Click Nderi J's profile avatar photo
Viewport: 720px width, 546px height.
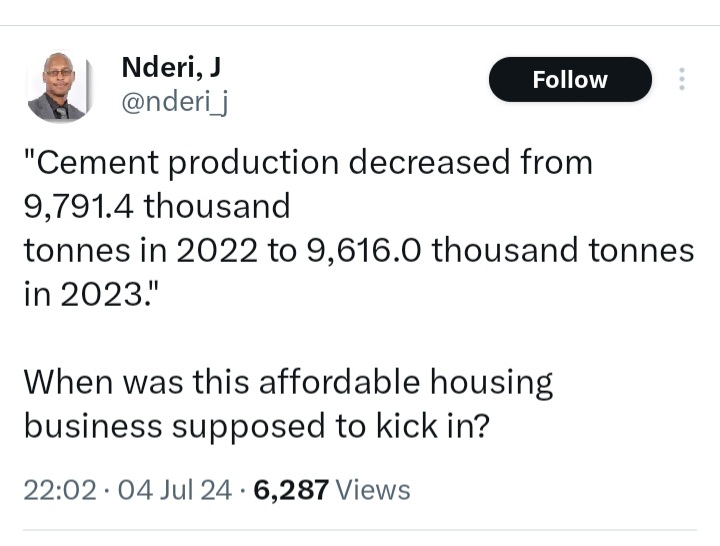pyautogui.click(x=60, y=87)
